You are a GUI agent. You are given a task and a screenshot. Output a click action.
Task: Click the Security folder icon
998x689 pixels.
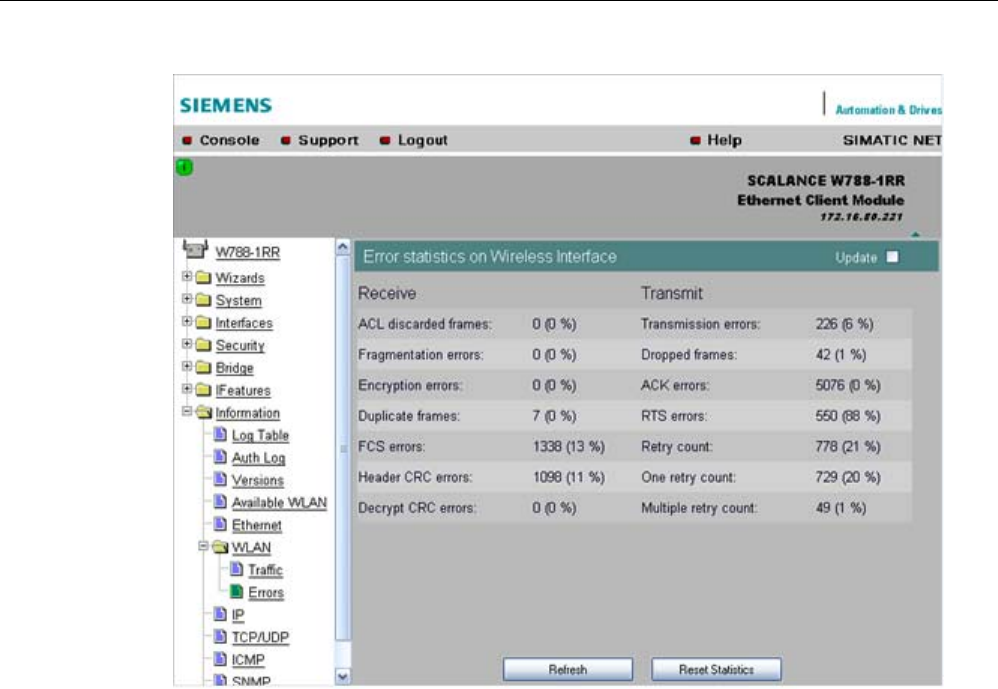point(203,345)
